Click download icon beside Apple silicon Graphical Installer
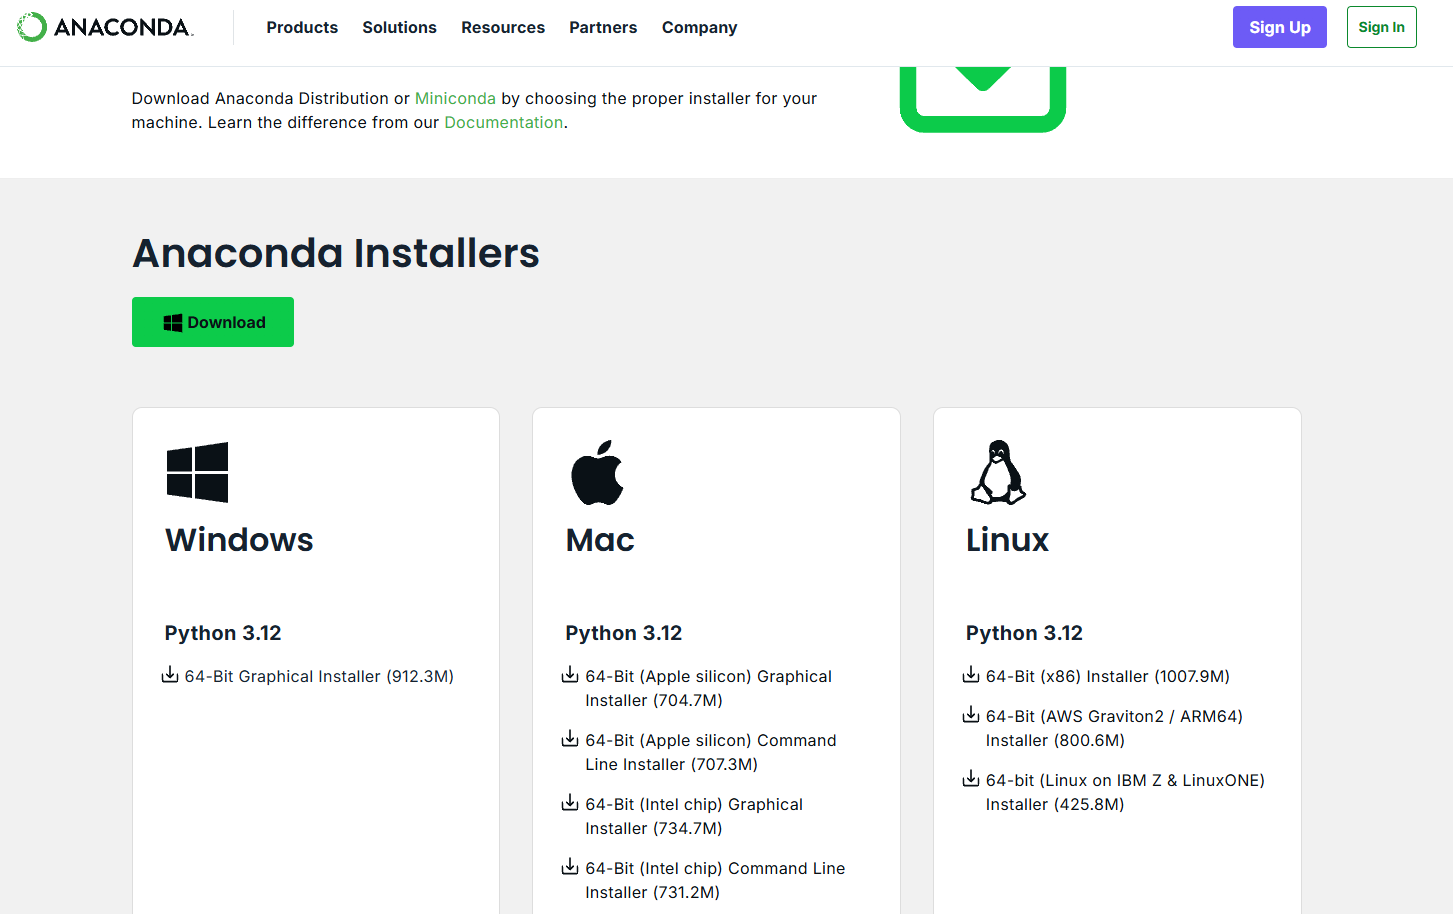 click(x=570, y=675)
